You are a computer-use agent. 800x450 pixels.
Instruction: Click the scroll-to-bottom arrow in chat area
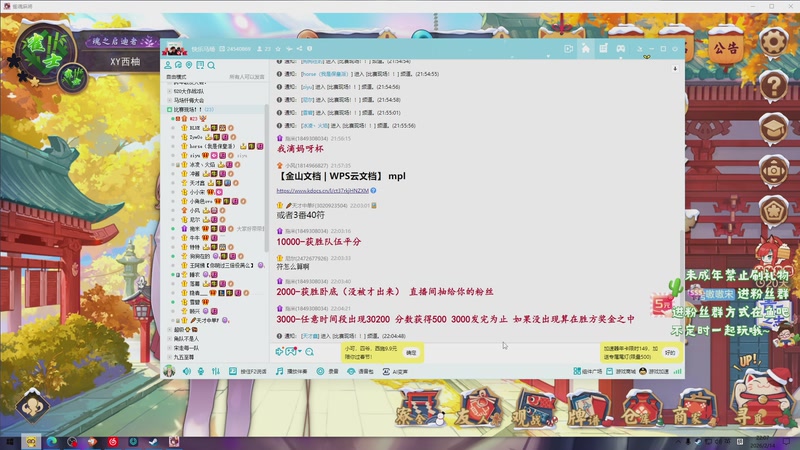point(674,68)
